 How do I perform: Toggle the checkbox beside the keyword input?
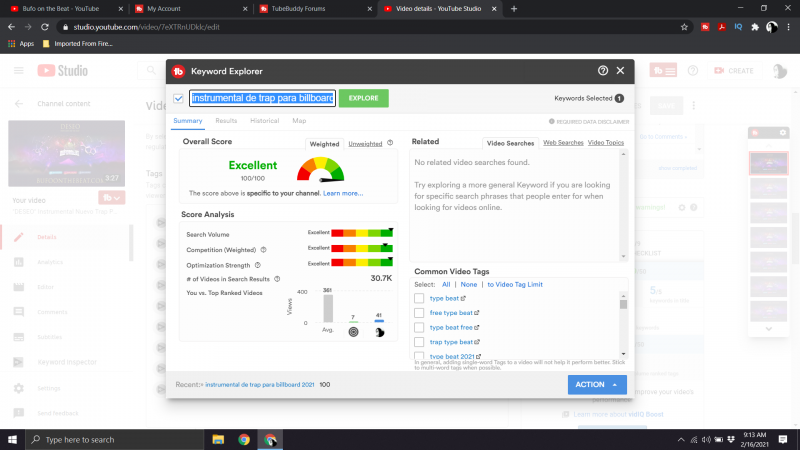(x=178, y=98)
